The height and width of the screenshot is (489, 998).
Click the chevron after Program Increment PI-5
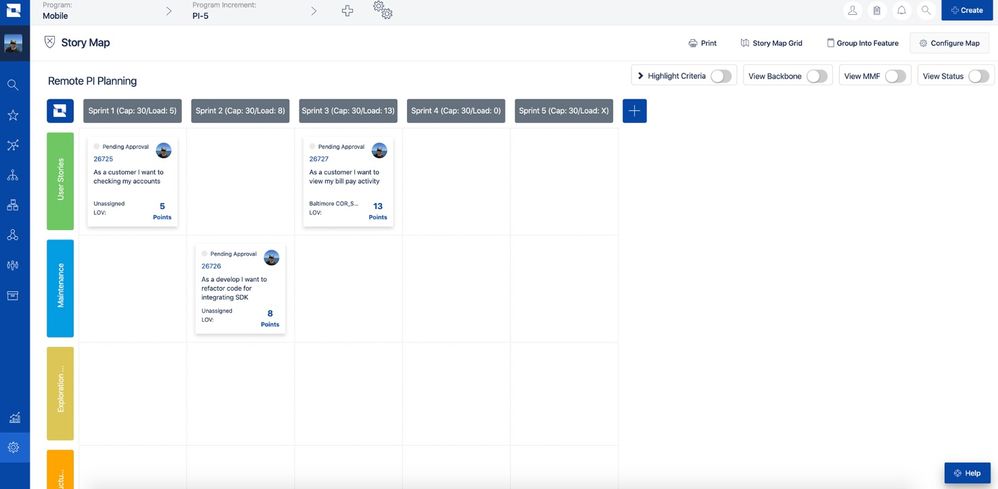point(314,11)
